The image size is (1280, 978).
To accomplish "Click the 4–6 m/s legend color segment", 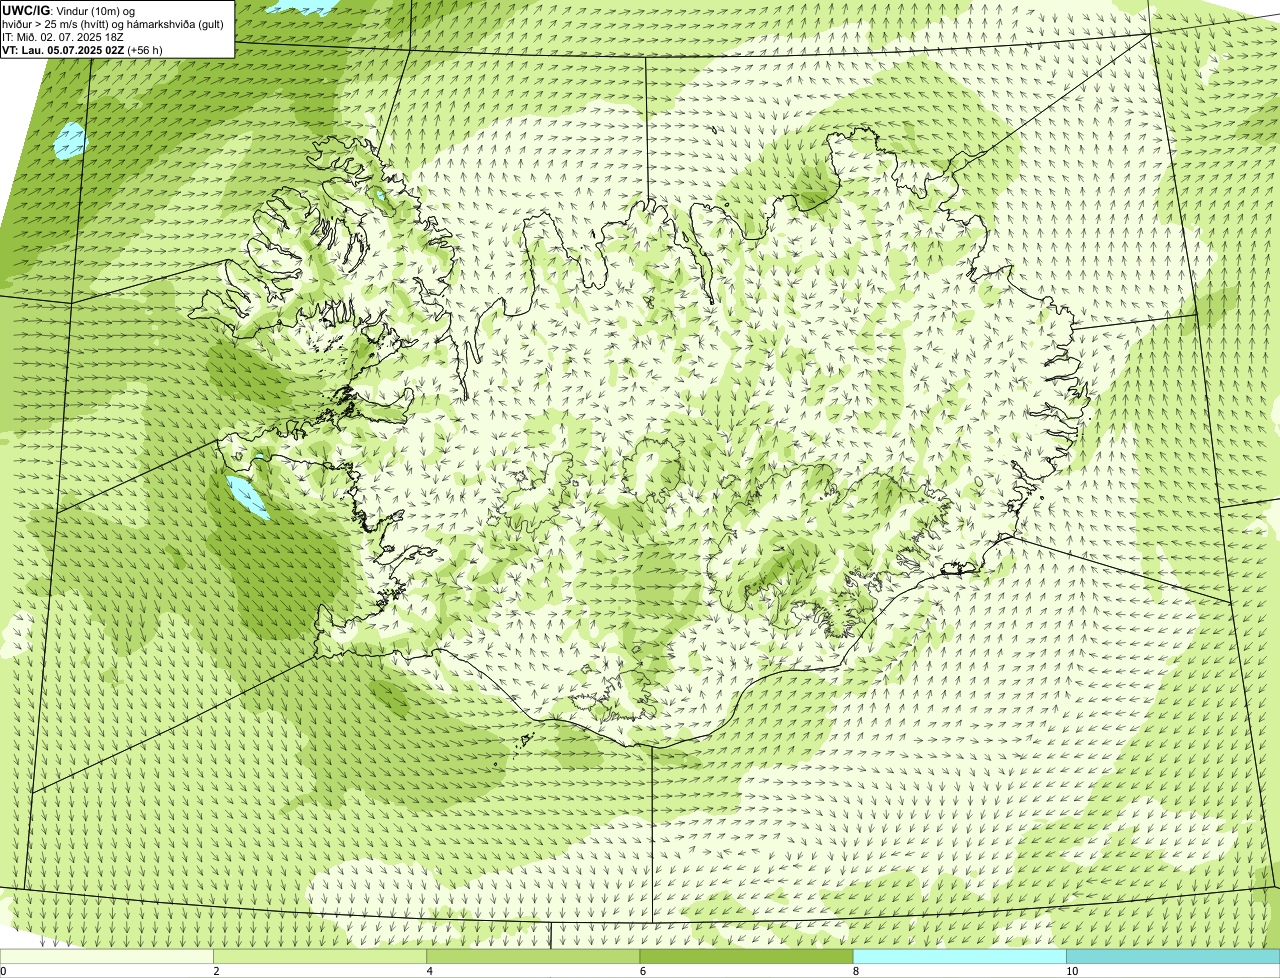I will coord(533,956).
